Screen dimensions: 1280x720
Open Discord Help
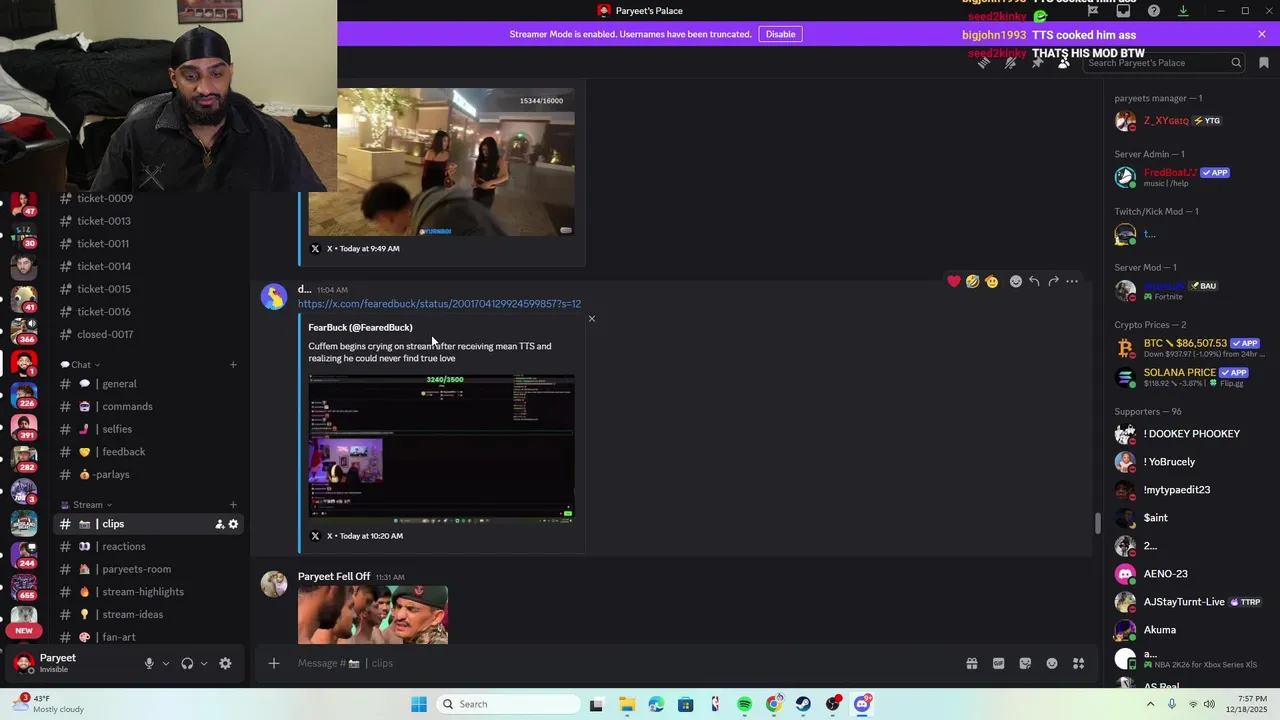1154,11
